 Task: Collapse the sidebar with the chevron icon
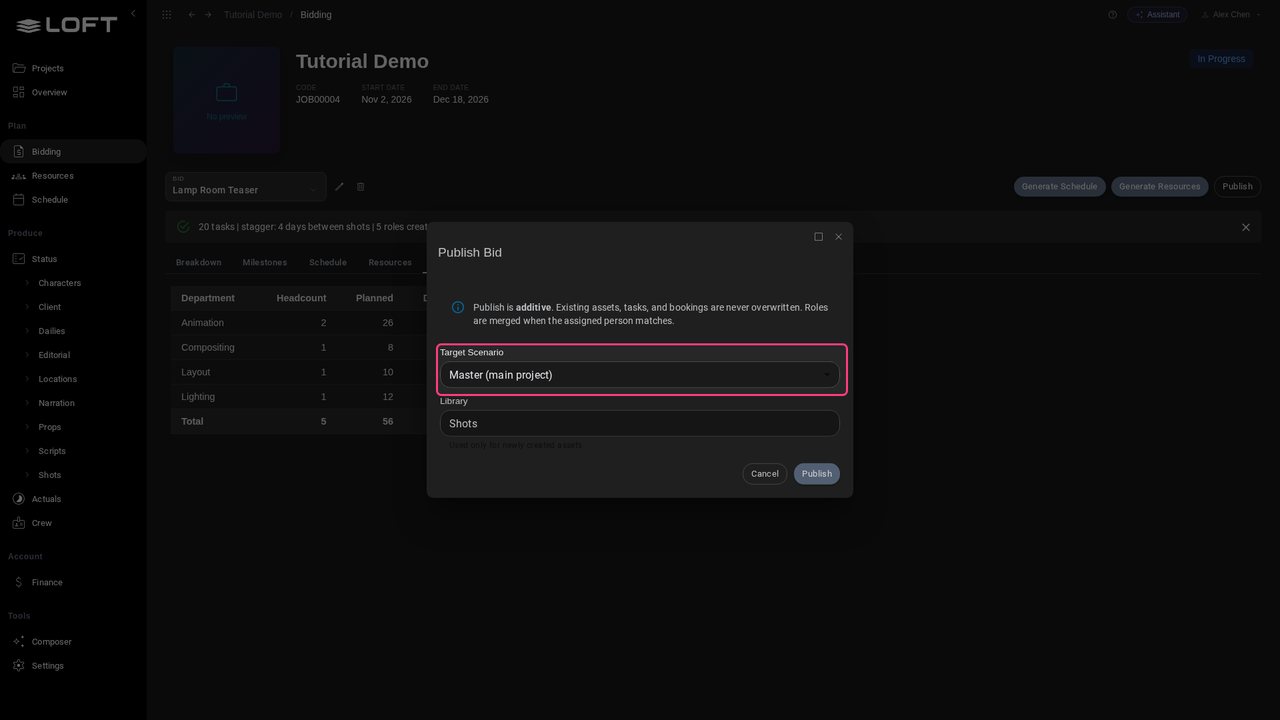tap(133, 13)
